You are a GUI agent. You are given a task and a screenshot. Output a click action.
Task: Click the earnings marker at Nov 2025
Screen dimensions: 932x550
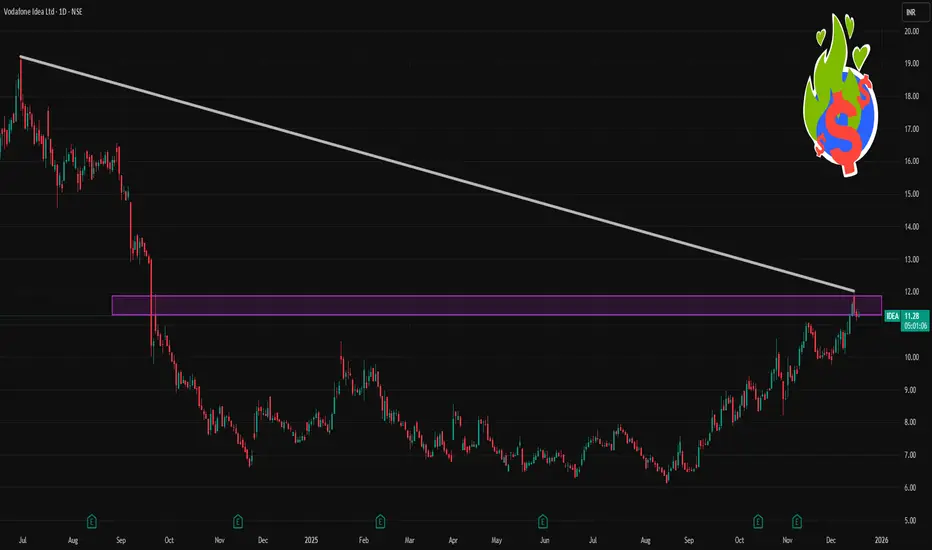coord(796,522)
